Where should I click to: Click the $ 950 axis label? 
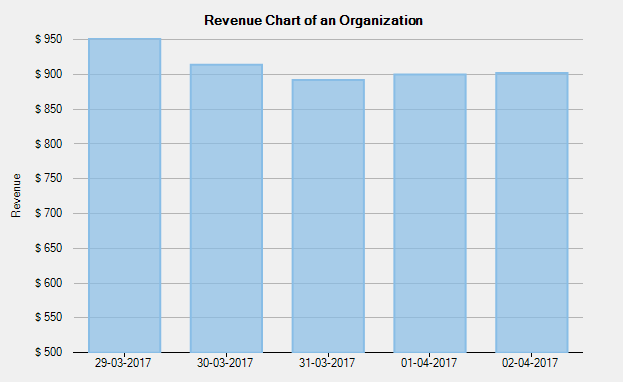pos(48,39)
